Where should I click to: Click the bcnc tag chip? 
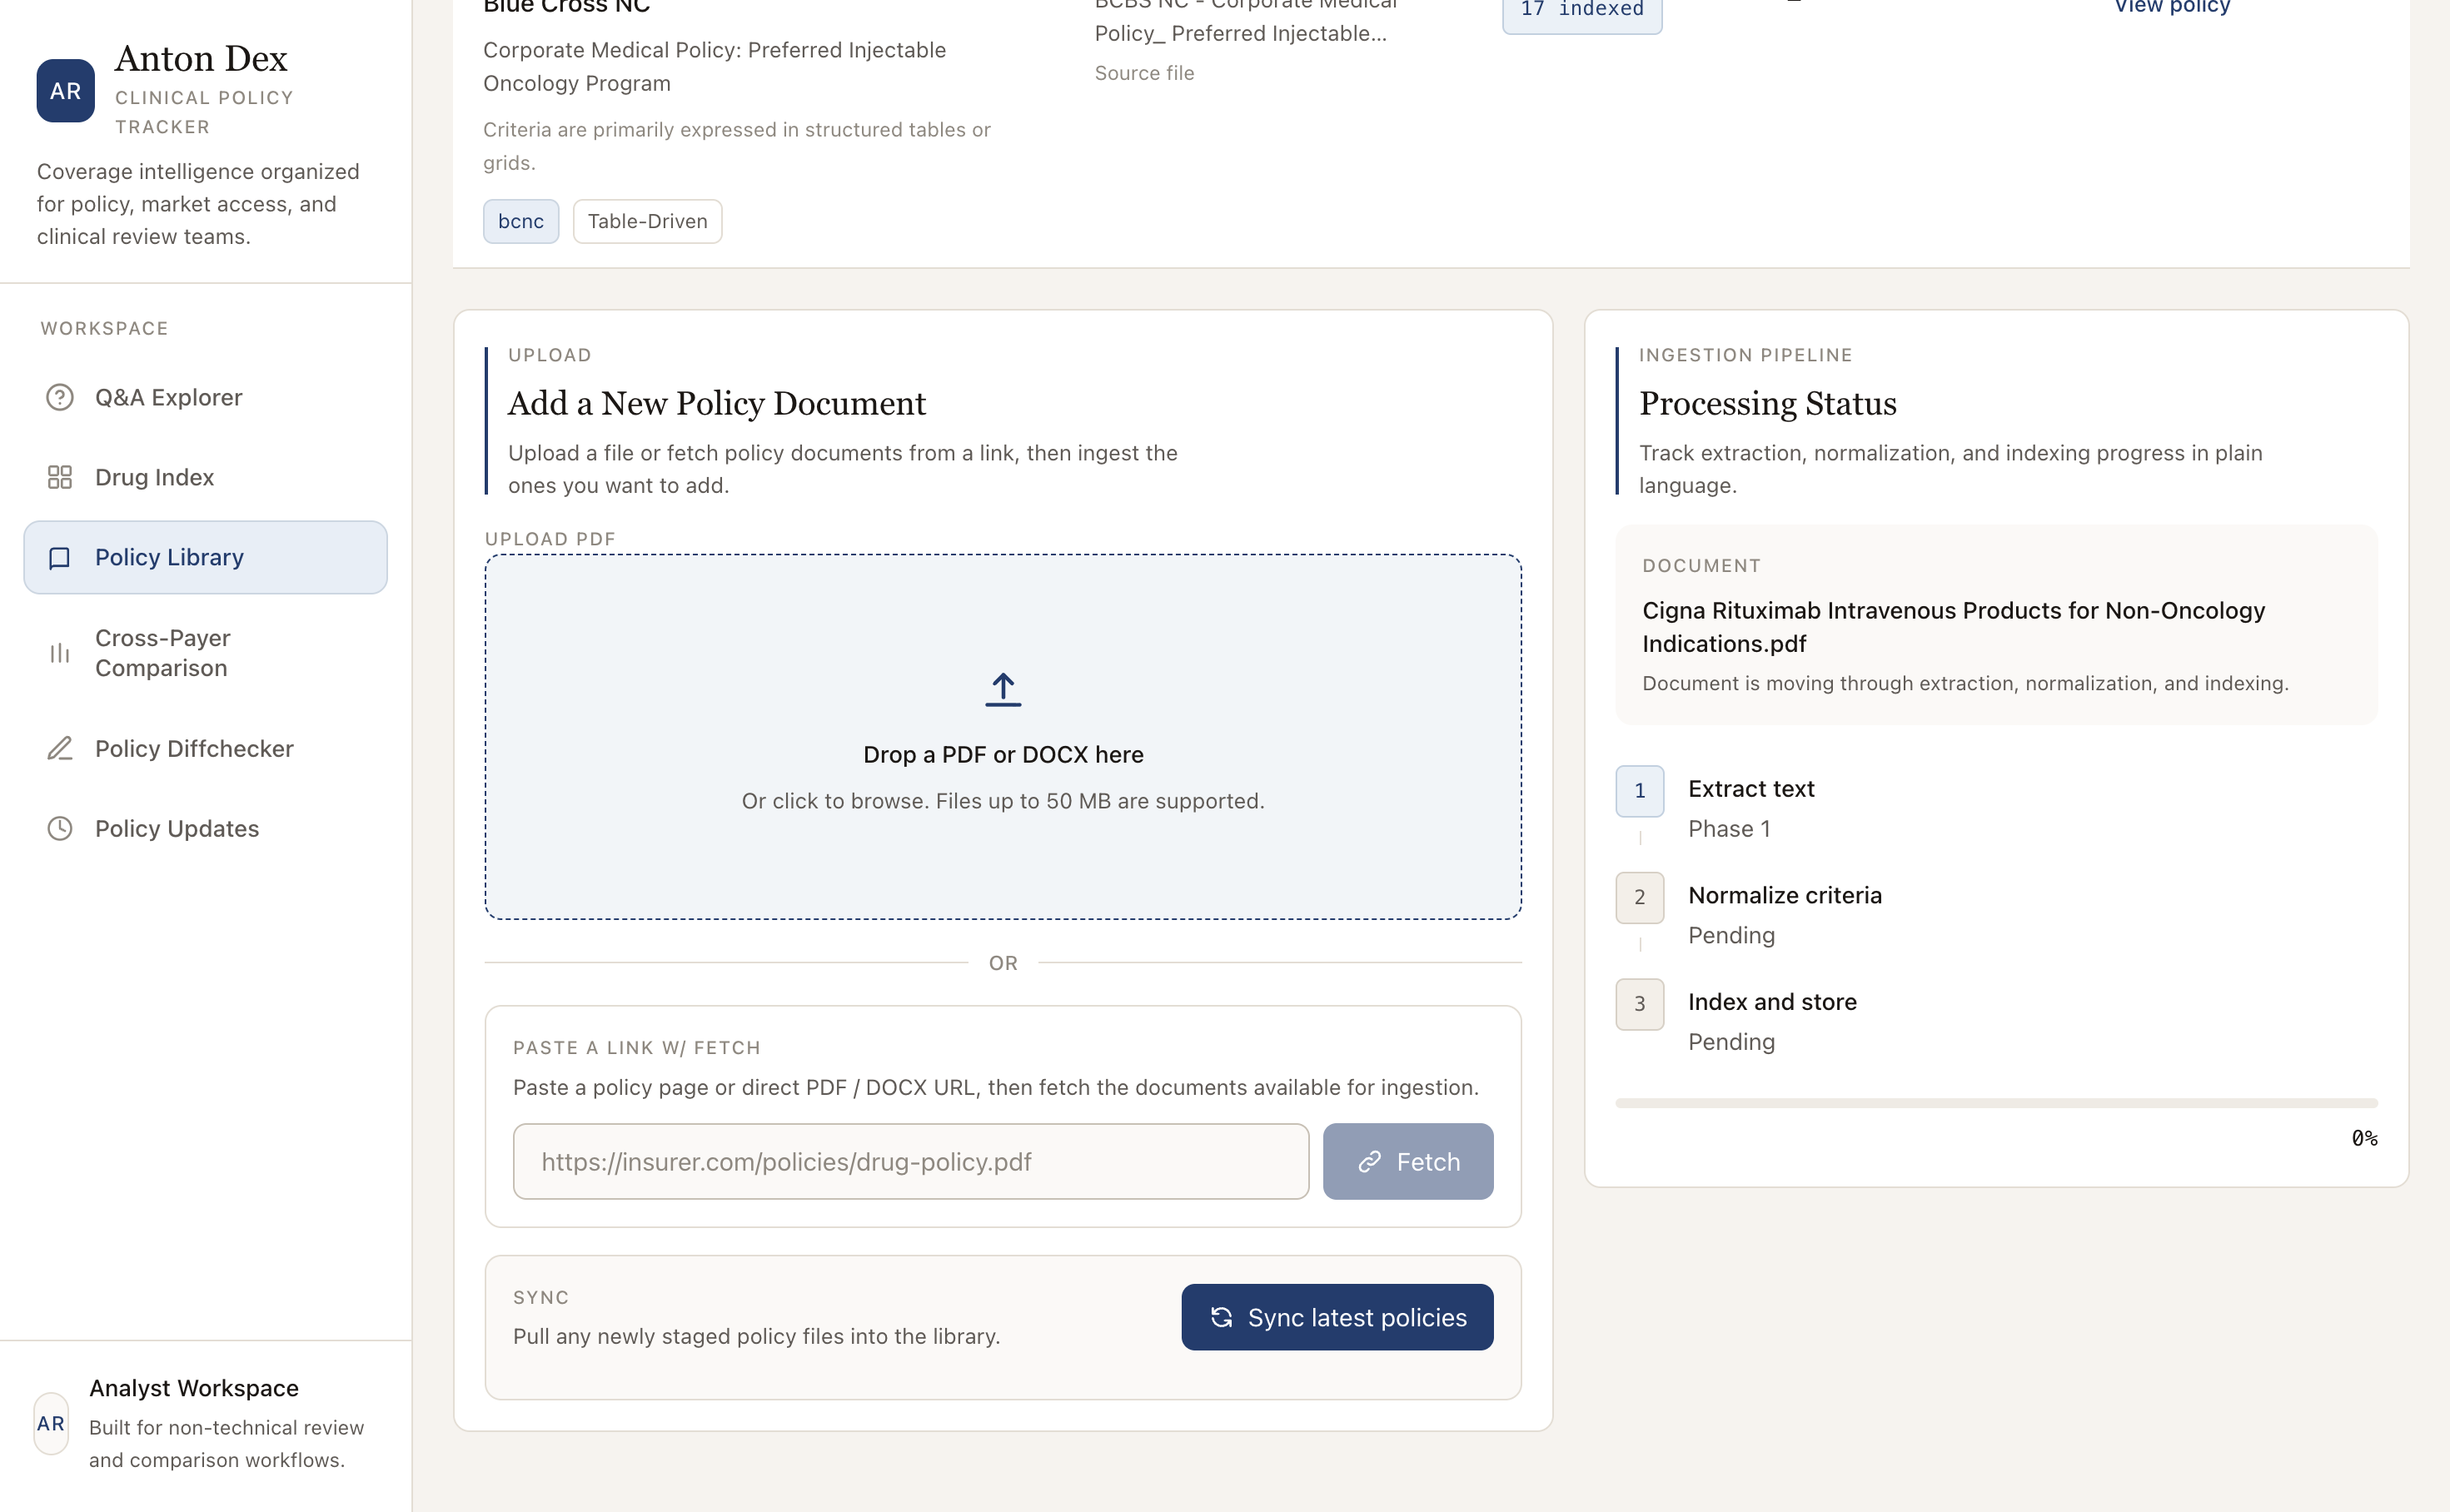click(x=521, y=221)
